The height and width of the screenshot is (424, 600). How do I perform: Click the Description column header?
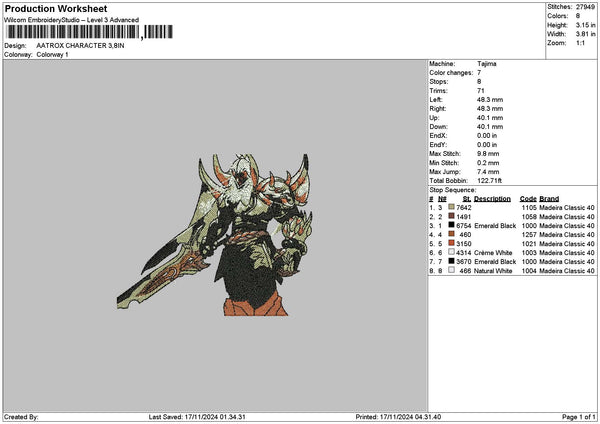pyautogui.click(x=492, y=198)
